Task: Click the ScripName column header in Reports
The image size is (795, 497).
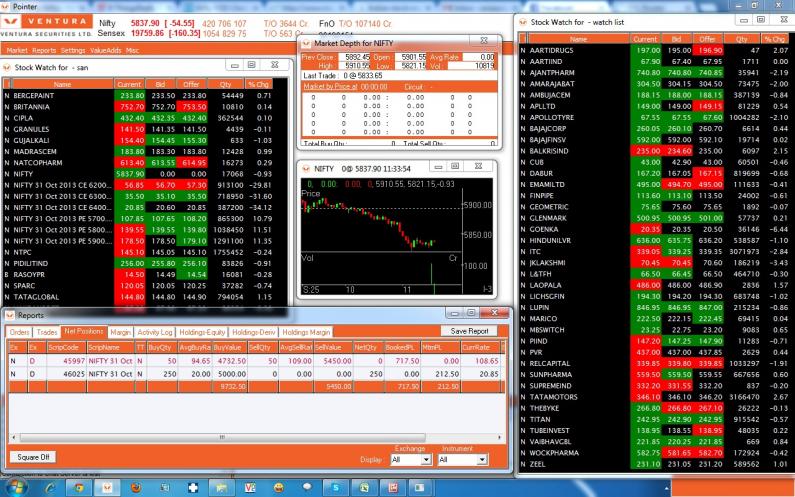Action: (x=111, y=347)
